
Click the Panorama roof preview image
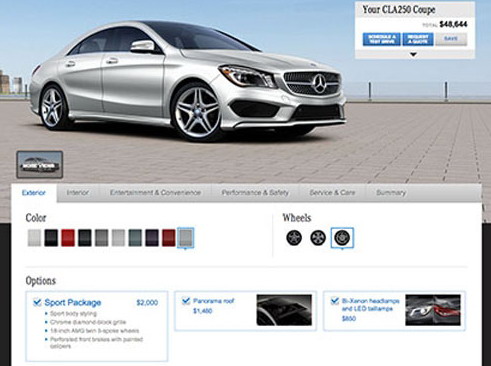(x=284, y=310)
